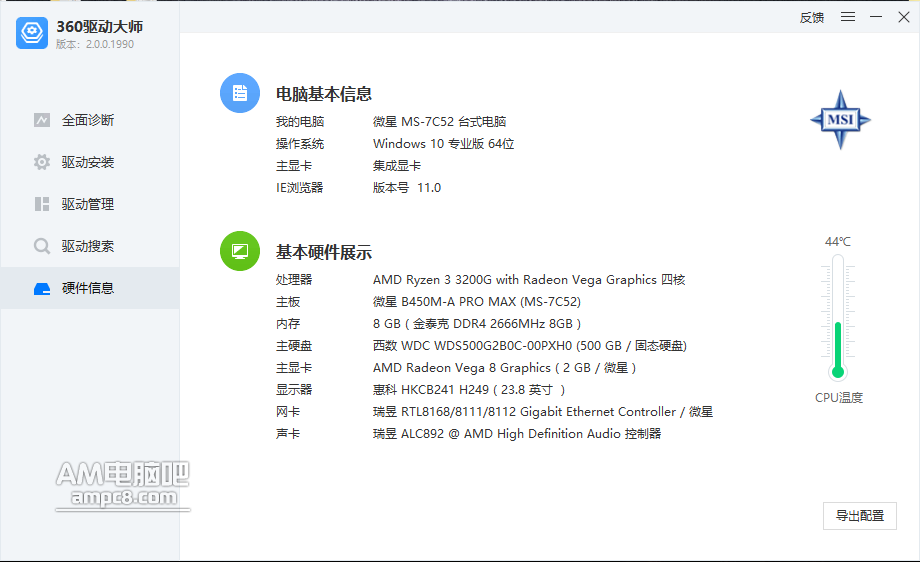Click the 硬件信息 blue drive icon
The height and width of the screenshot is (562, 920).
pos(42,288)
